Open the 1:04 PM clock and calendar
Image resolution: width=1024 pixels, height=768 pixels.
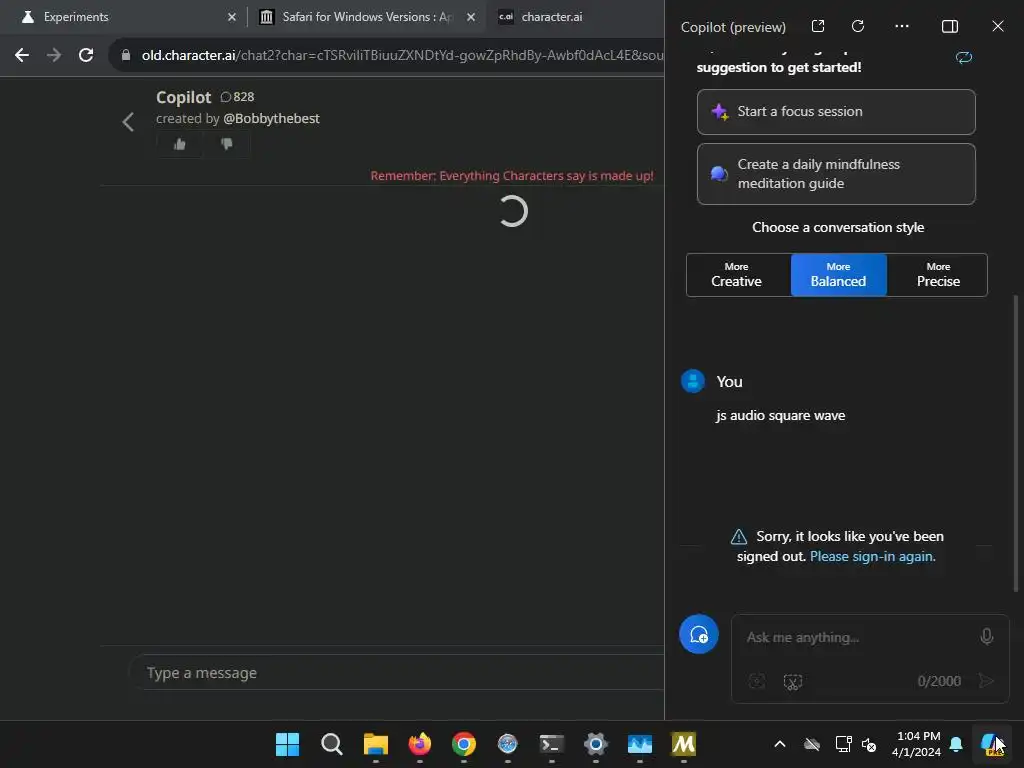coord(916,744)
